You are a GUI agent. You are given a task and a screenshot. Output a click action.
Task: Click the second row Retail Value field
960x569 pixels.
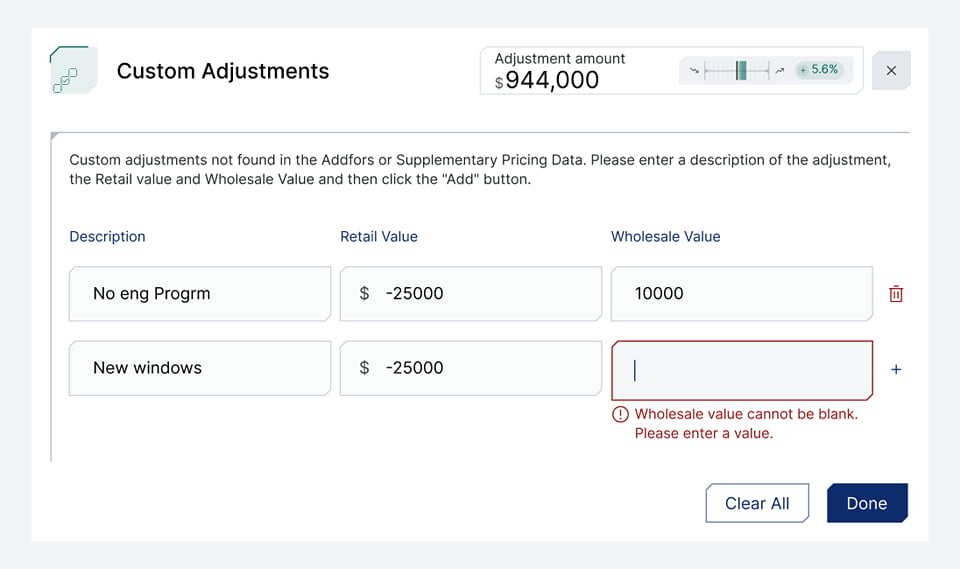pyautogui.click(x=470, y=368)
